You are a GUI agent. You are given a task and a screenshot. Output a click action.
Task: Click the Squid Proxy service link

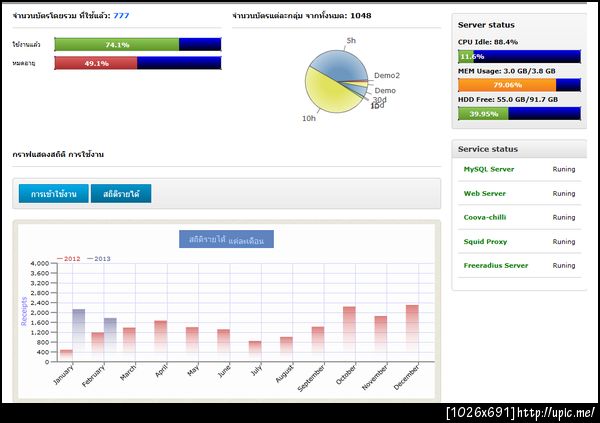[485, 242]
